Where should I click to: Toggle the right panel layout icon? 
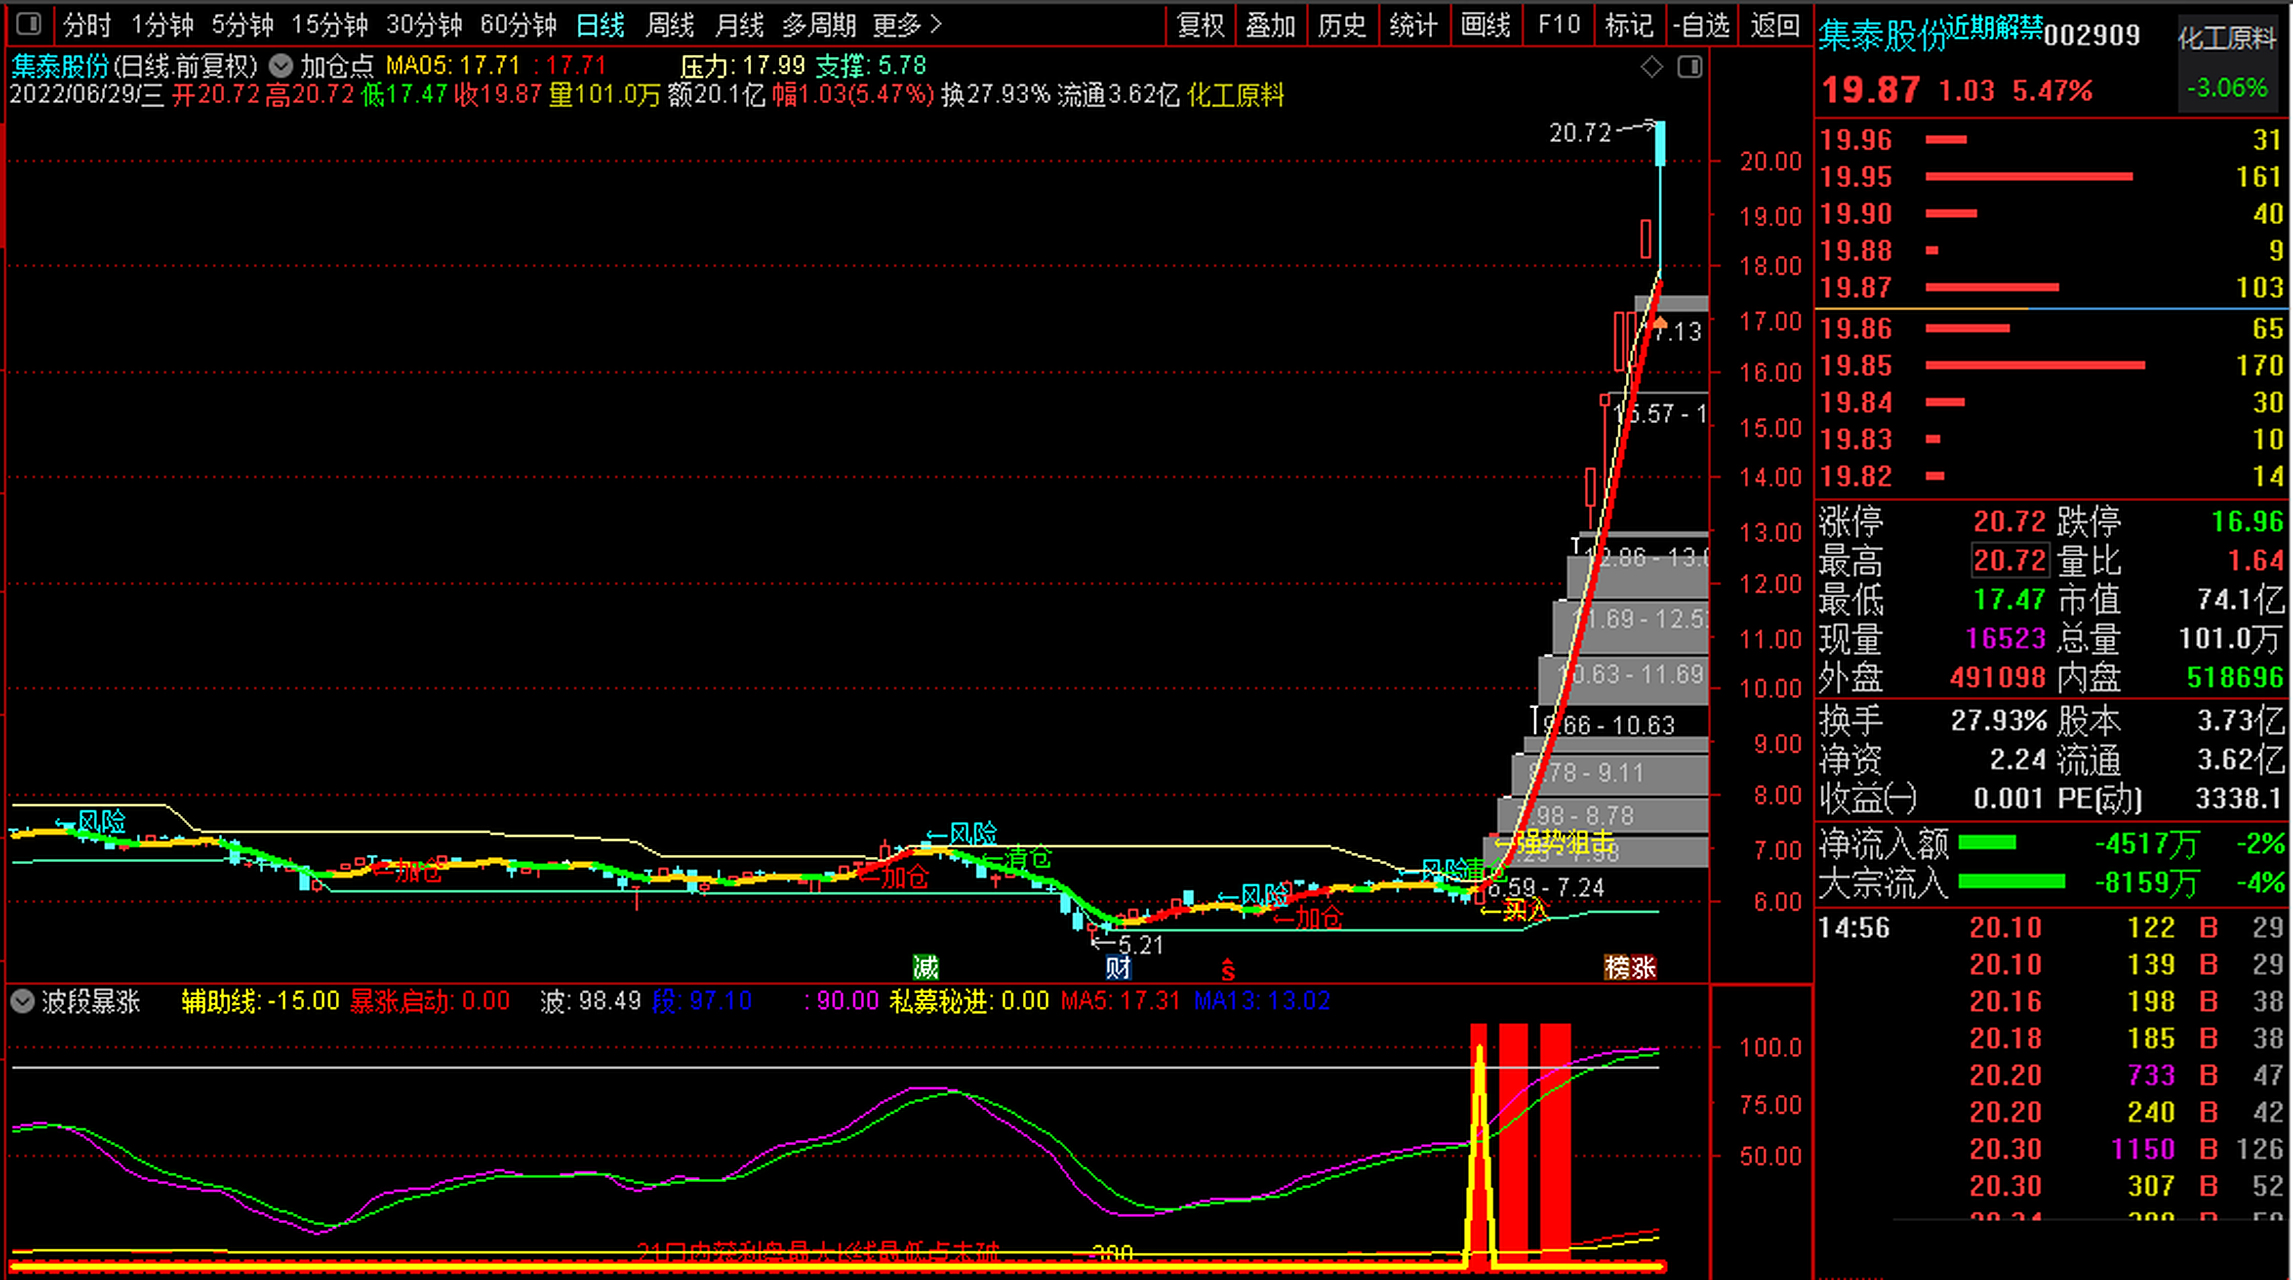click(x=1689, y=67)
